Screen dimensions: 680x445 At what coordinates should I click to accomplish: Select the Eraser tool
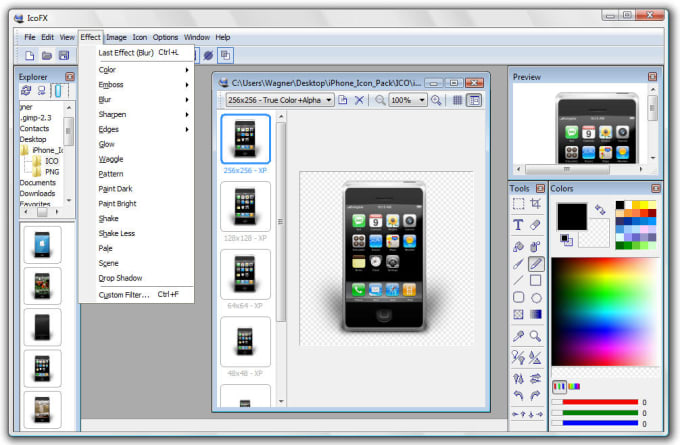pyautogui.click(x=536, y=225)
